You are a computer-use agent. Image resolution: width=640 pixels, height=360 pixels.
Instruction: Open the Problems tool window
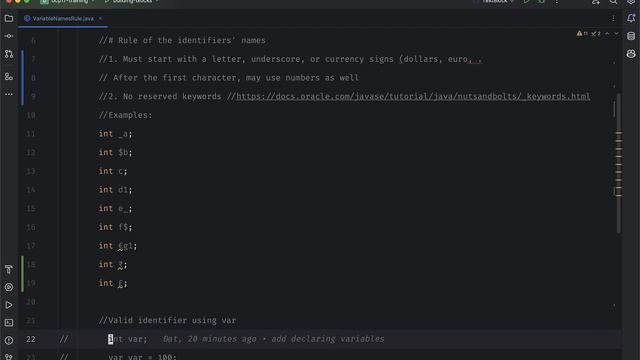(9, 340)
